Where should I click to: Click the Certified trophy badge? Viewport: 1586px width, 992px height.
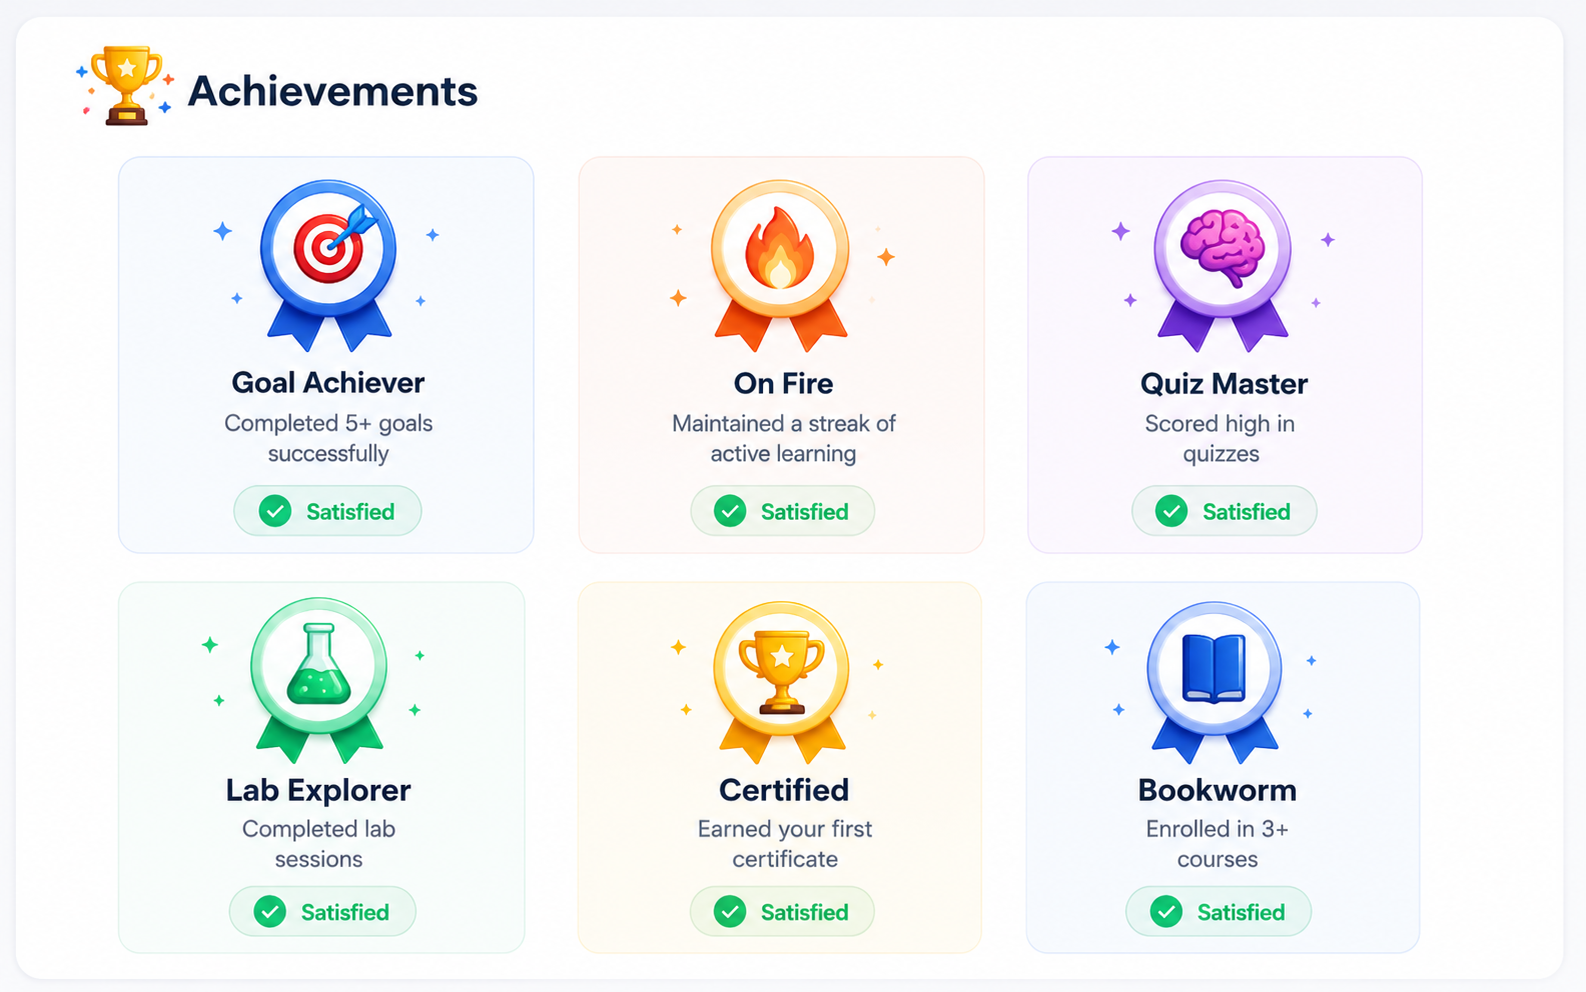coord(781,682)
